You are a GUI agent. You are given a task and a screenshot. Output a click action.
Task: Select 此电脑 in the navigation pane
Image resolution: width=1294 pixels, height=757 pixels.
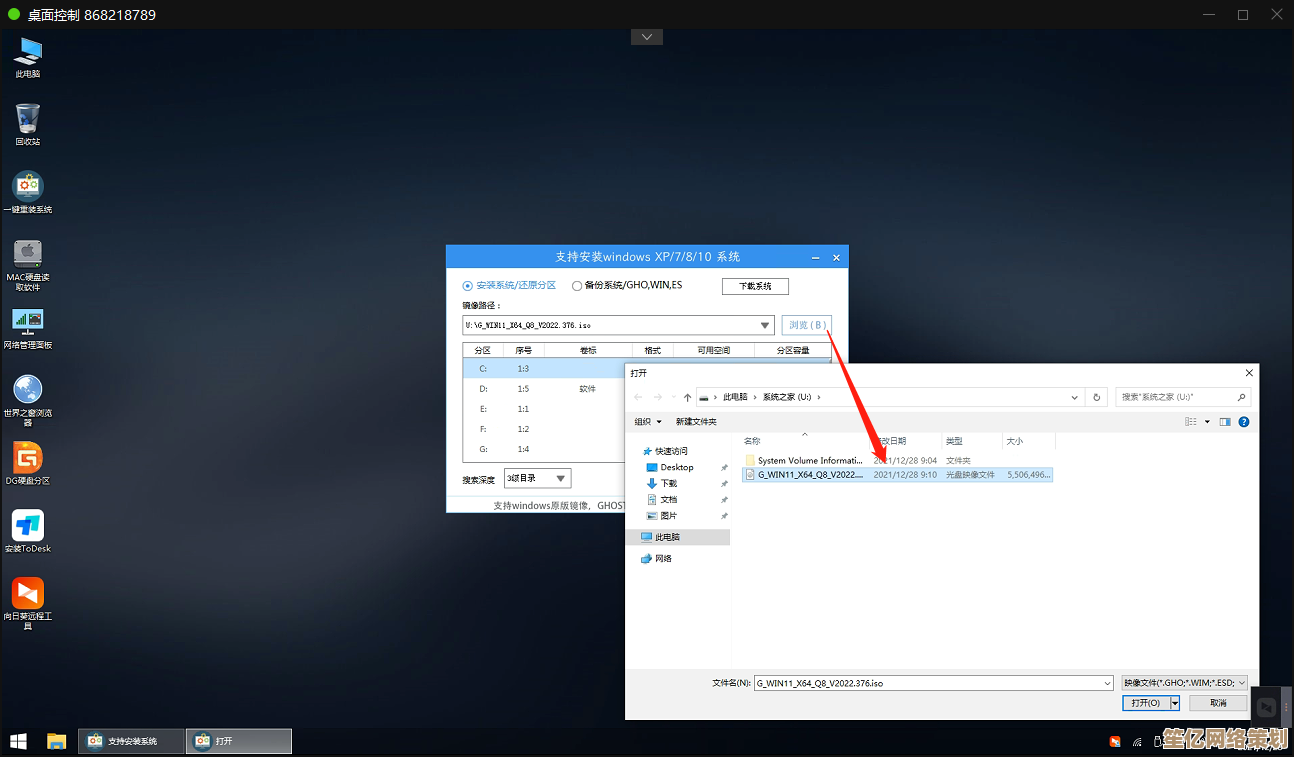668,537
